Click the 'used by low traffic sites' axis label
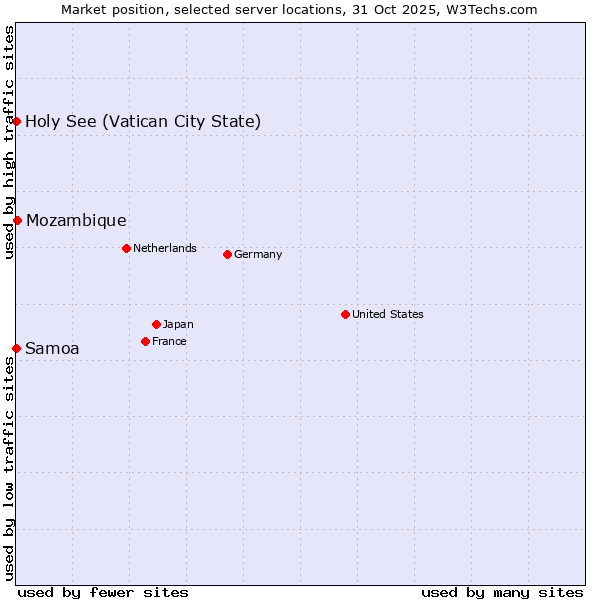 click(9, 468)
